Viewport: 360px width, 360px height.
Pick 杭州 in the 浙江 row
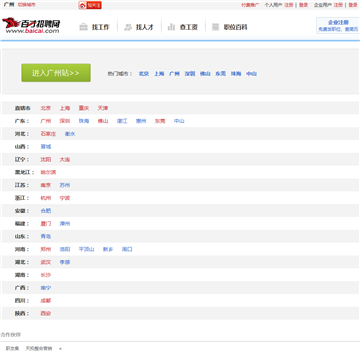(x=46, y=198)
